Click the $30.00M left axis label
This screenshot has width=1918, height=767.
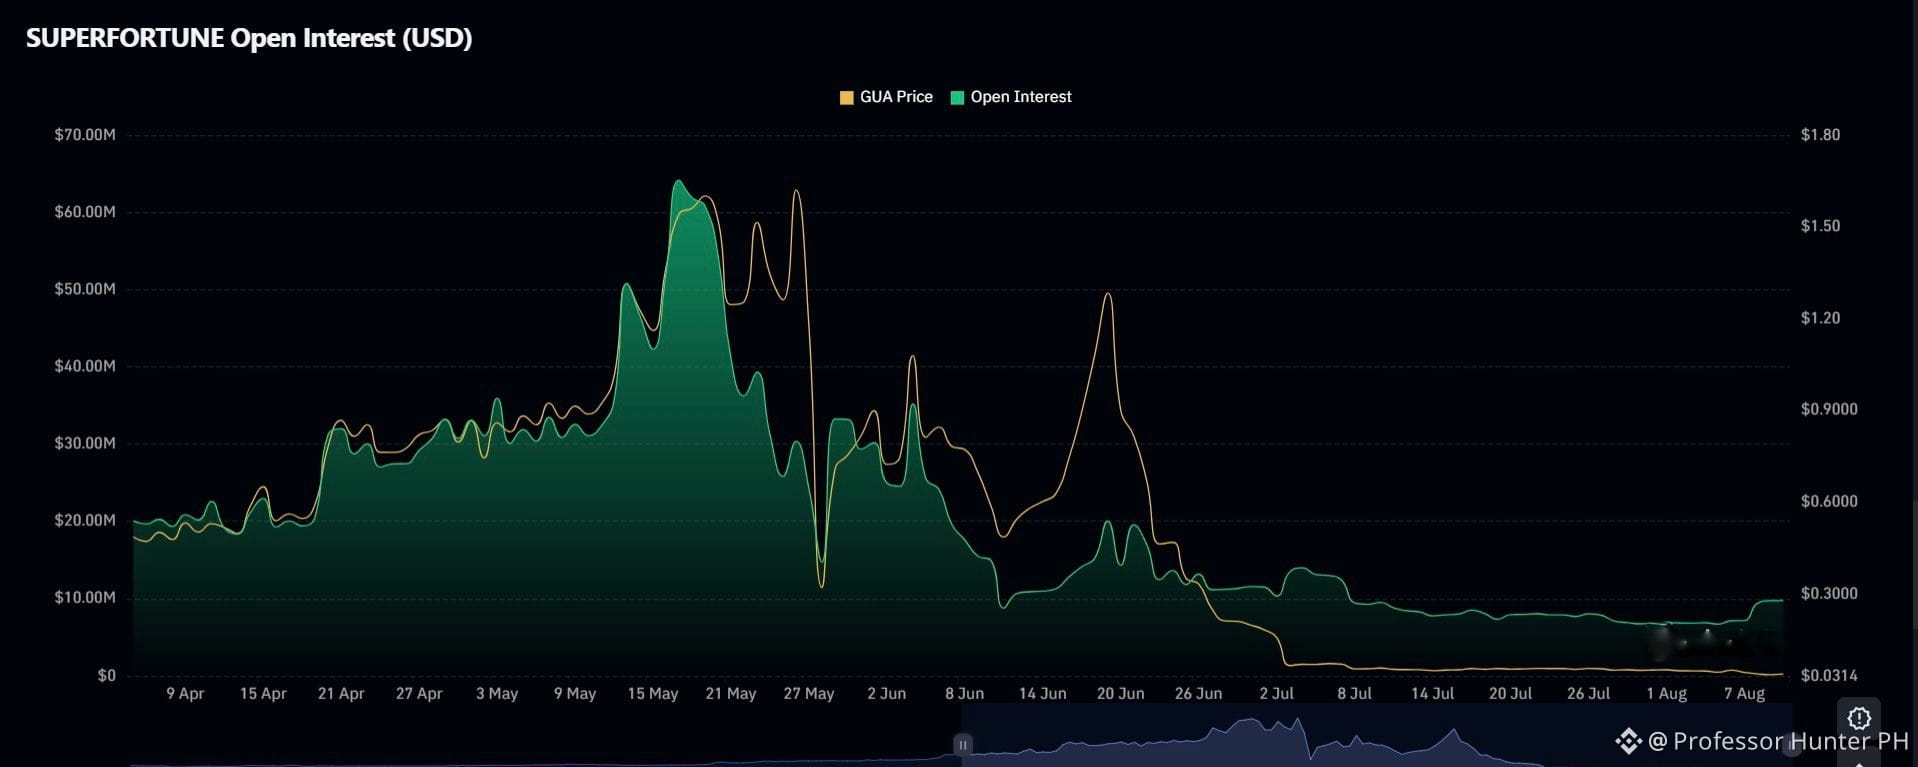tap(85, 443)
